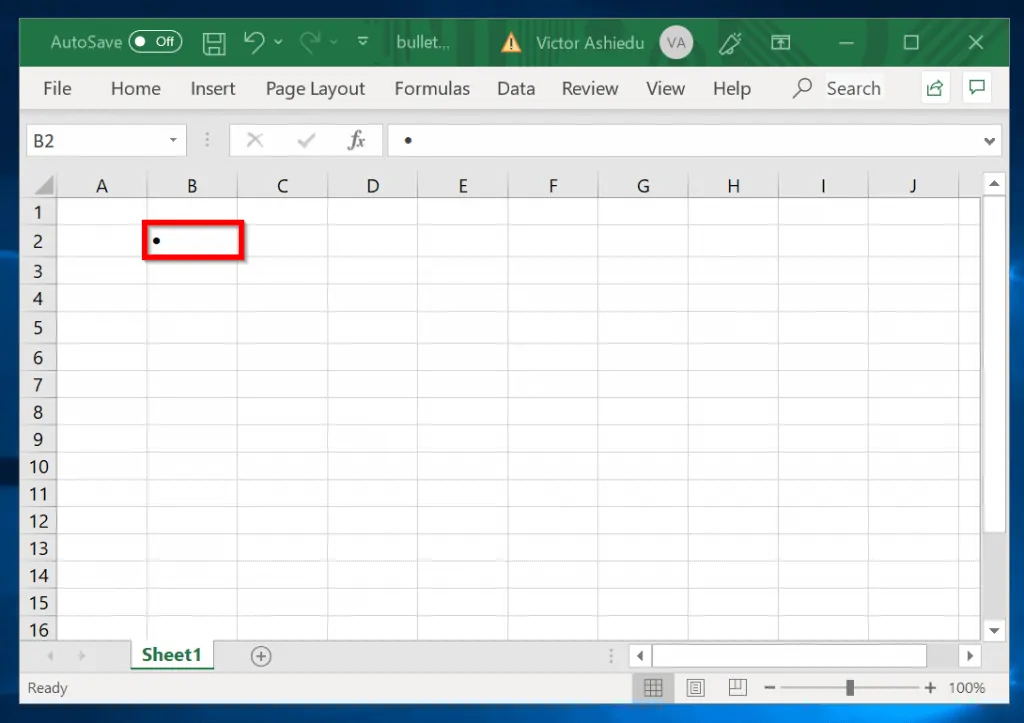Click the horizontal scrollbar track

[x=942, y=656]
